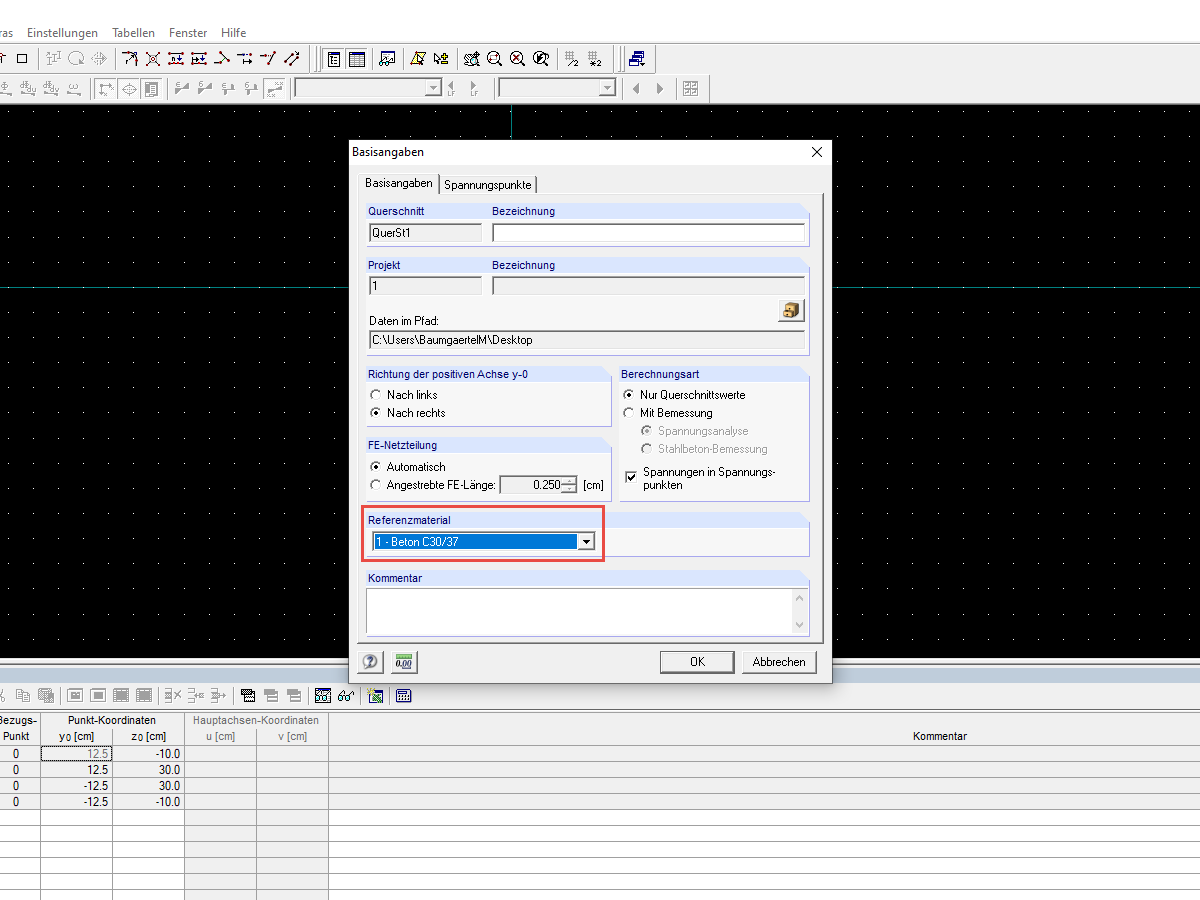
Task: Click the 'Kommentar' table column header
Action: (940, 736)
